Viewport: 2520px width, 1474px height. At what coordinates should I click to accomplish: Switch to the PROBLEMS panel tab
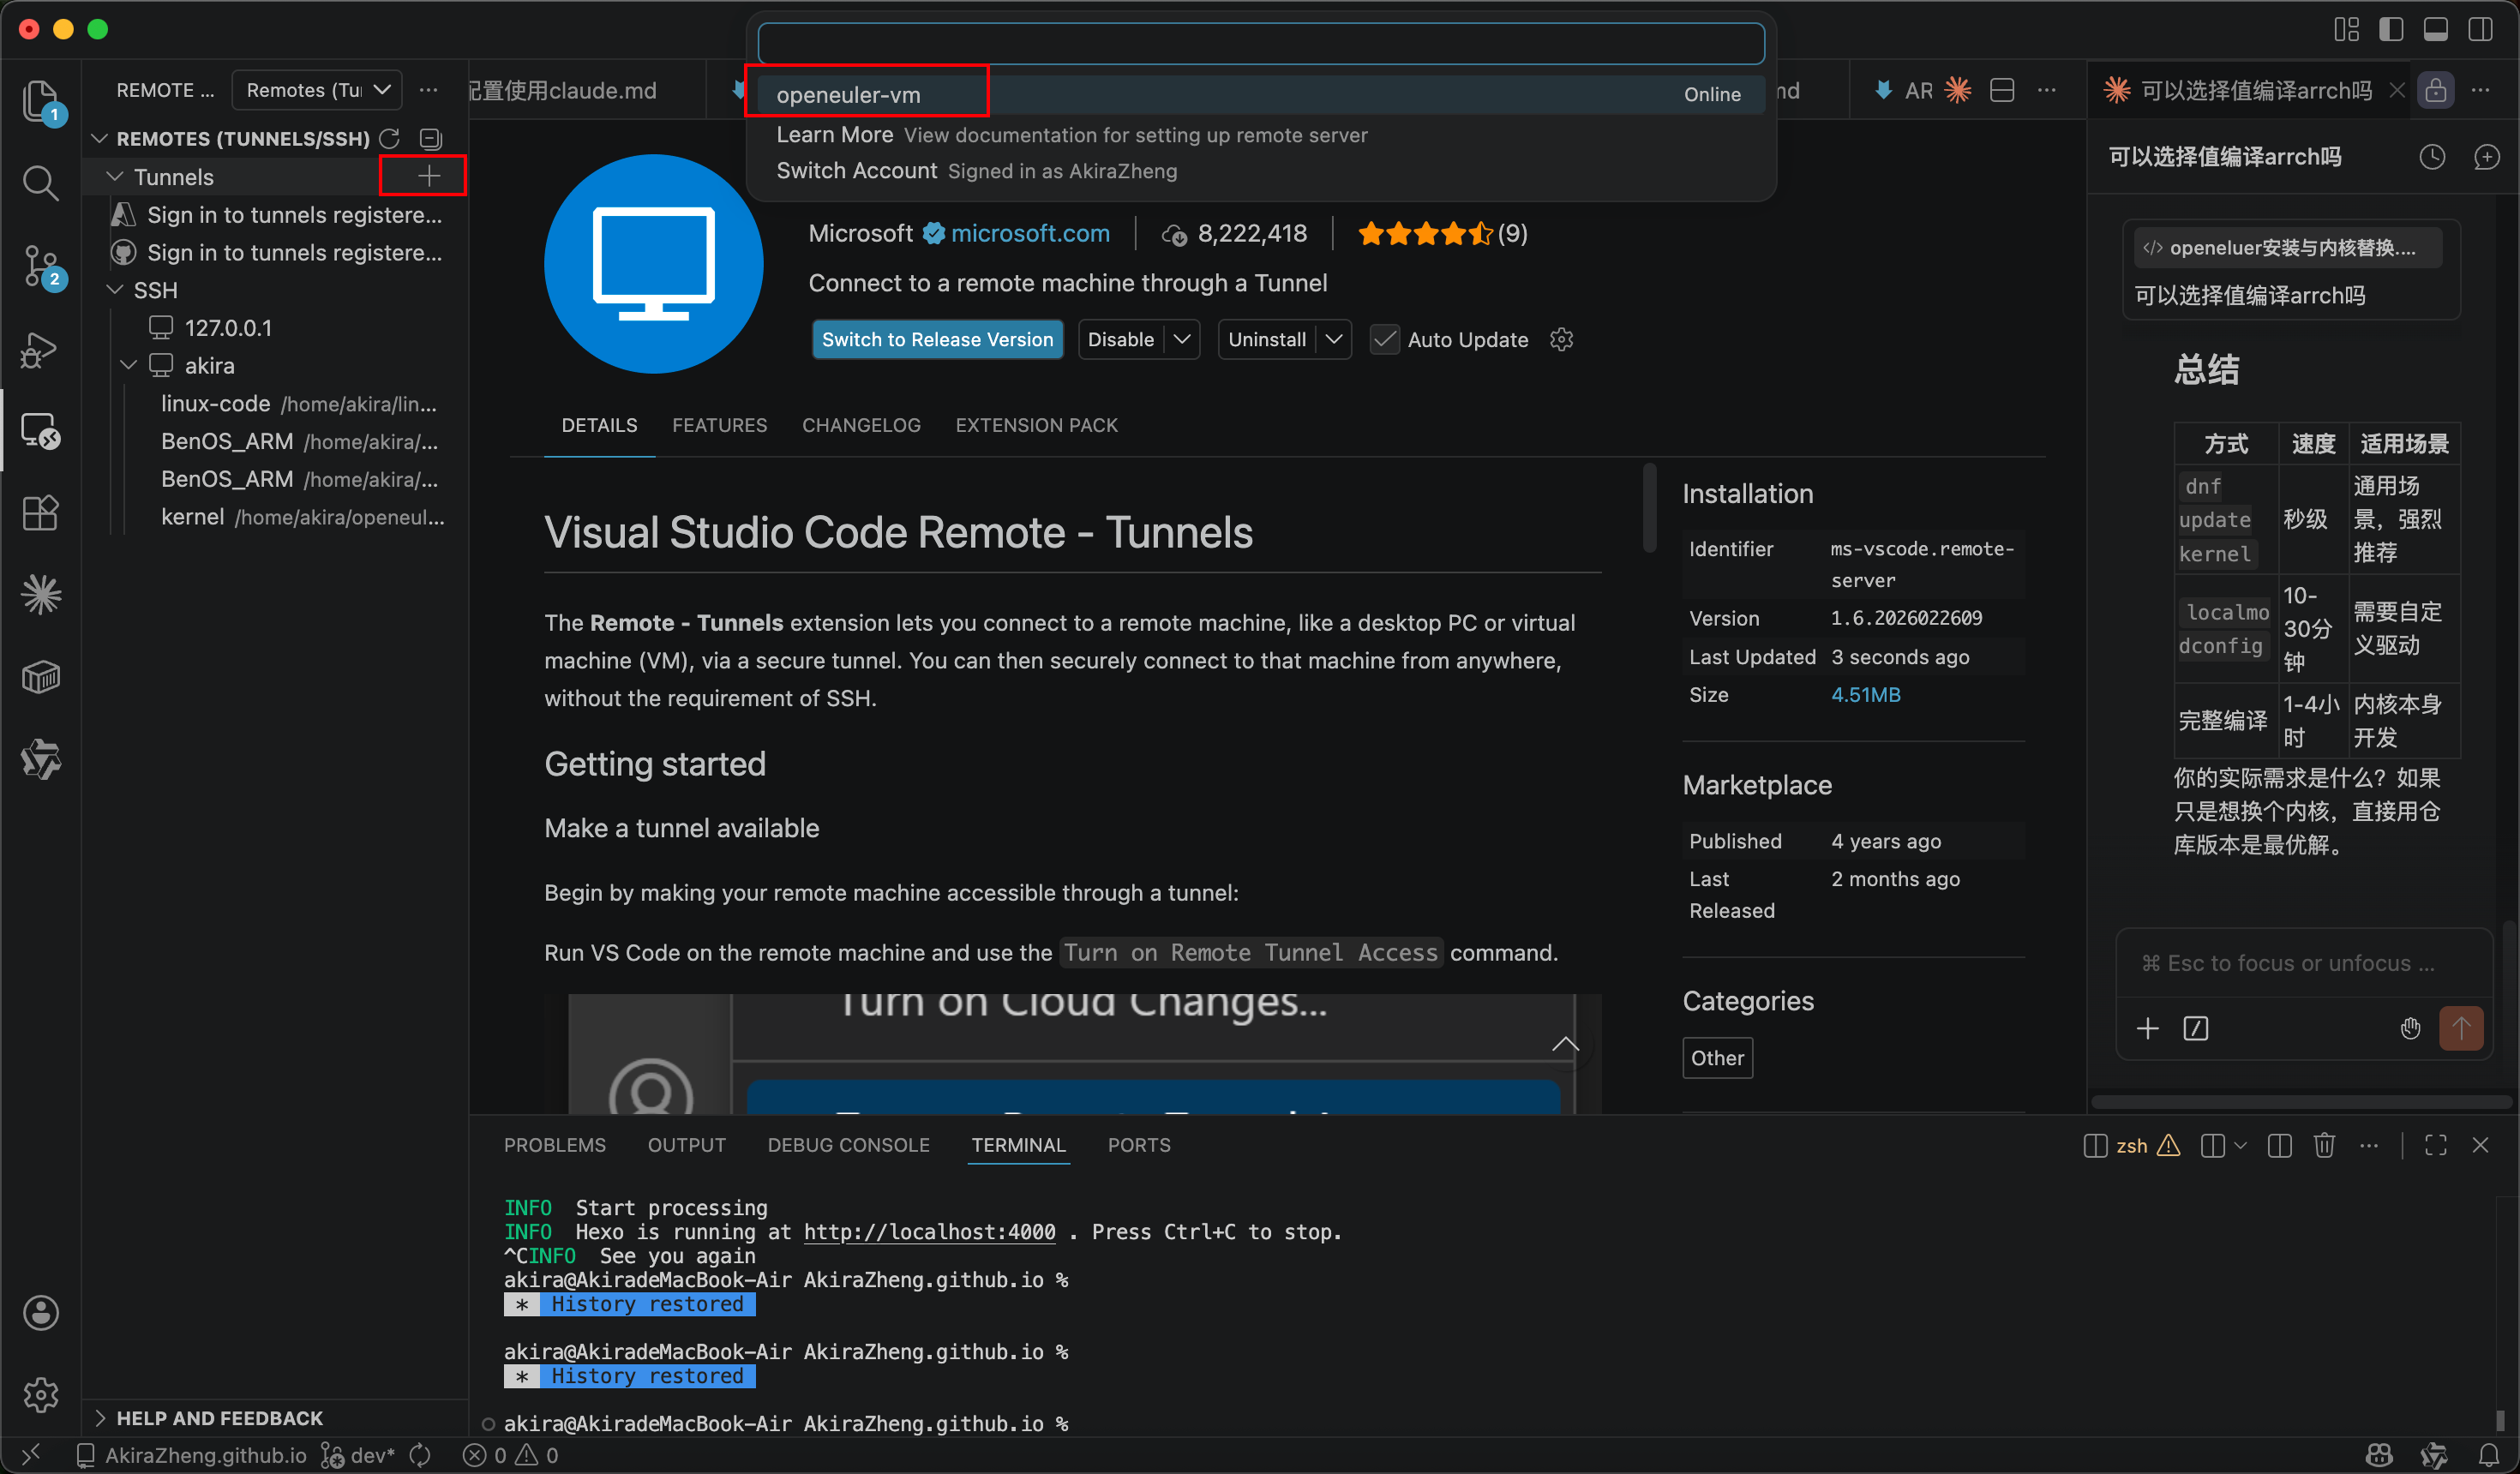click(554, 1145)
